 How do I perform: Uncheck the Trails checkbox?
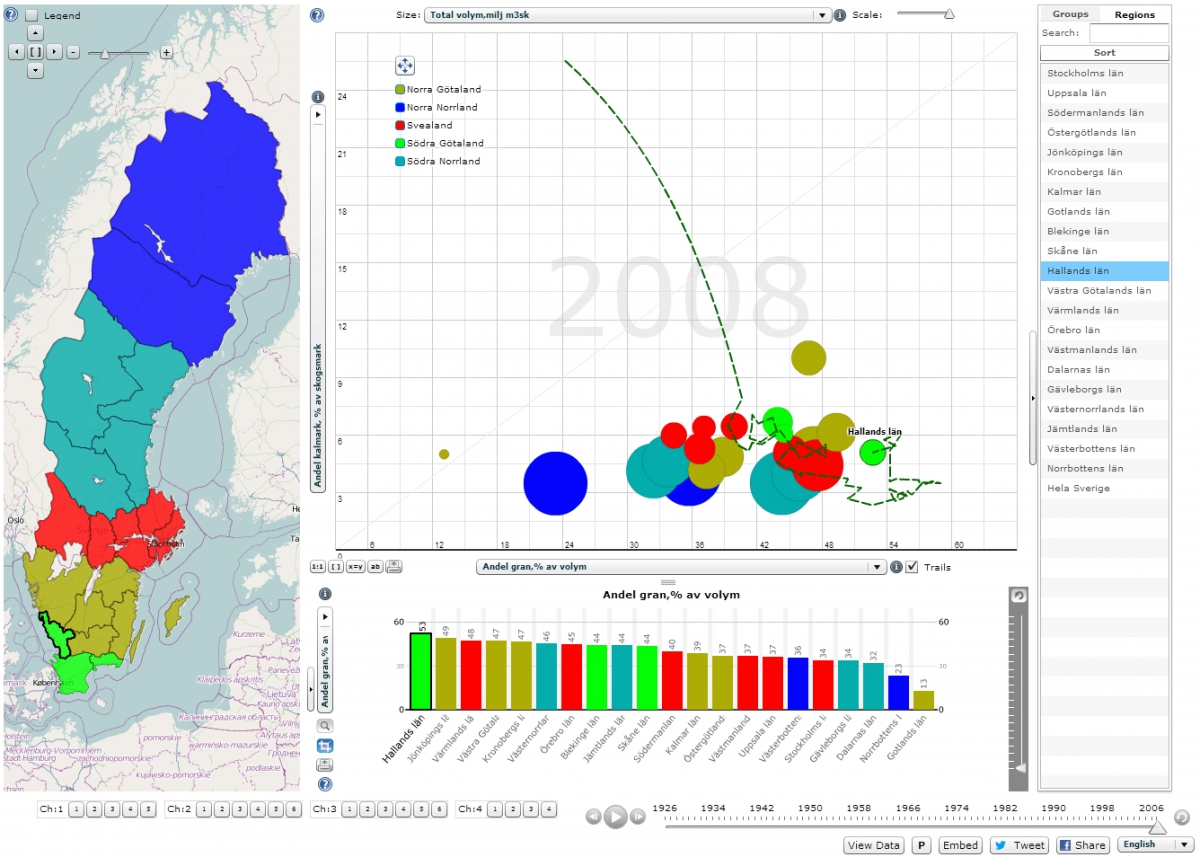912,567
